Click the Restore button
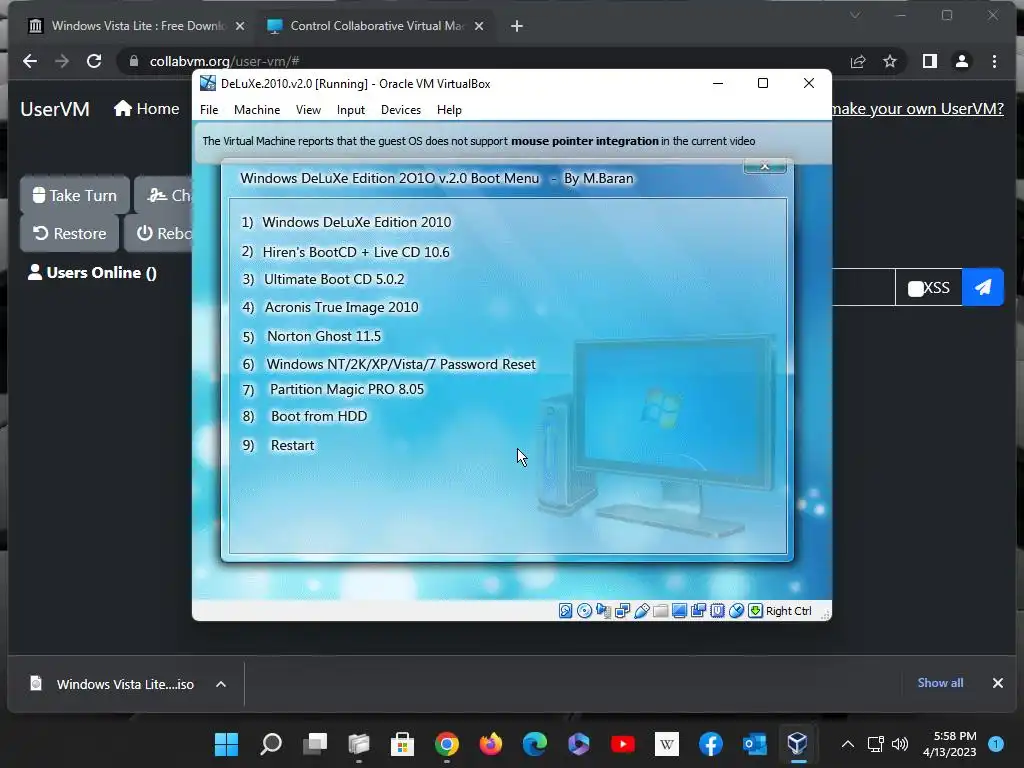1024x768 pixels. point(69,233)
